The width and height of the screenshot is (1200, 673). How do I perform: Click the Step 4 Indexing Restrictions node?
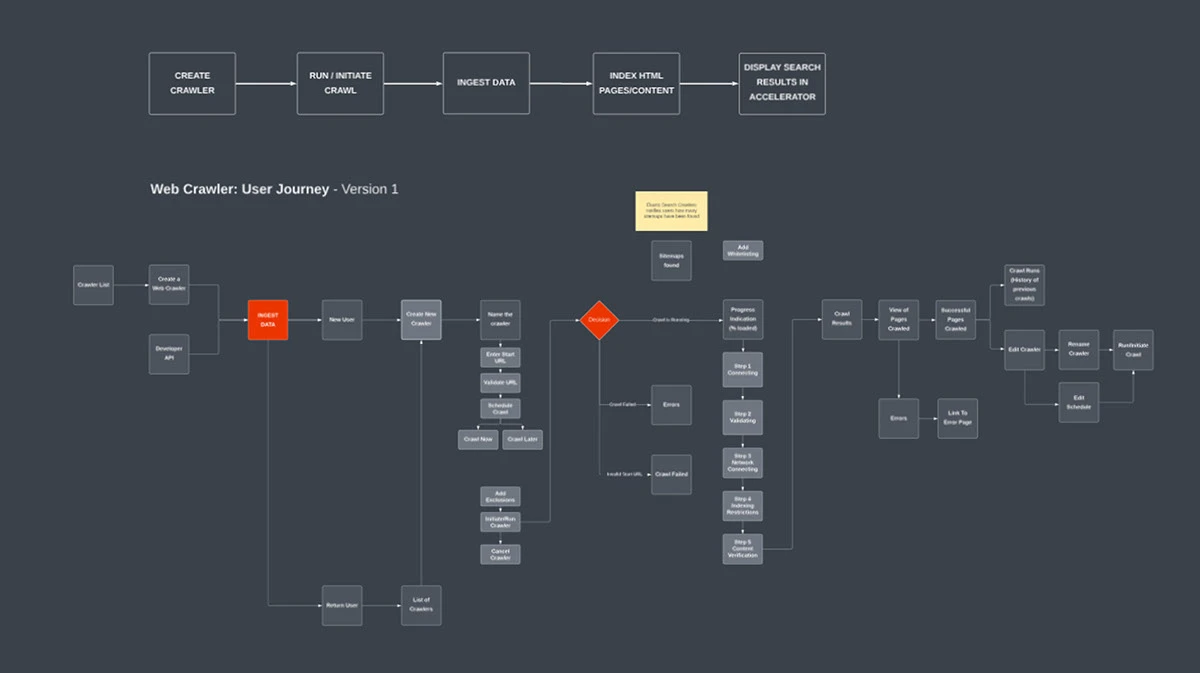click(743, 506)
